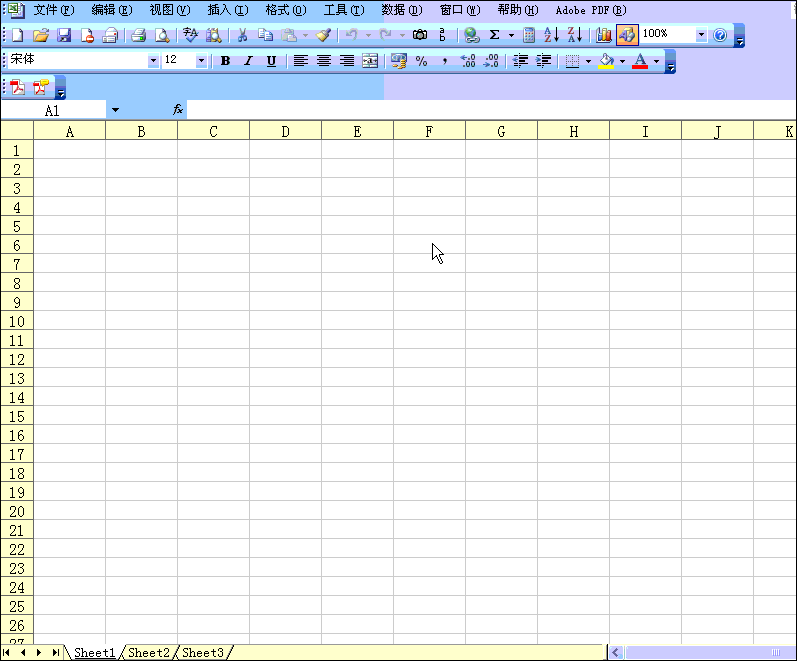Open the 文件(F) menu
797x661 pixels.
pyautogui.click(x=53, y=10)
